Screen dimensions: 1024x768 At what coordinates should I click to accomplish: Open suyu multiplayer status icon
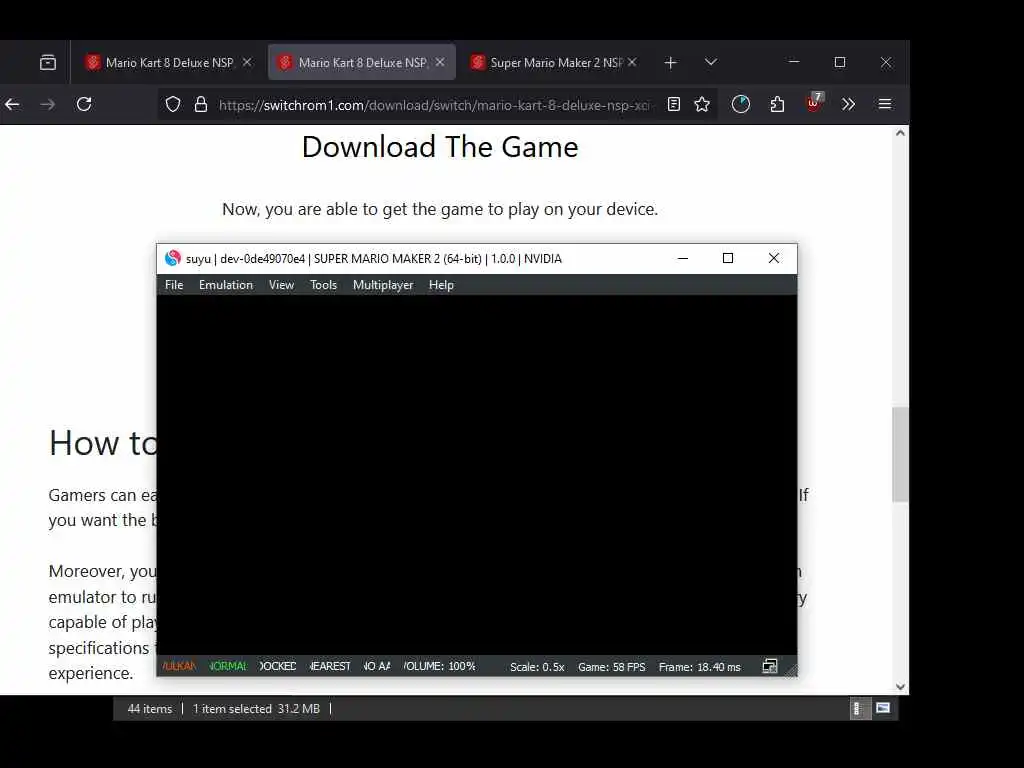(x=770, y=666)
